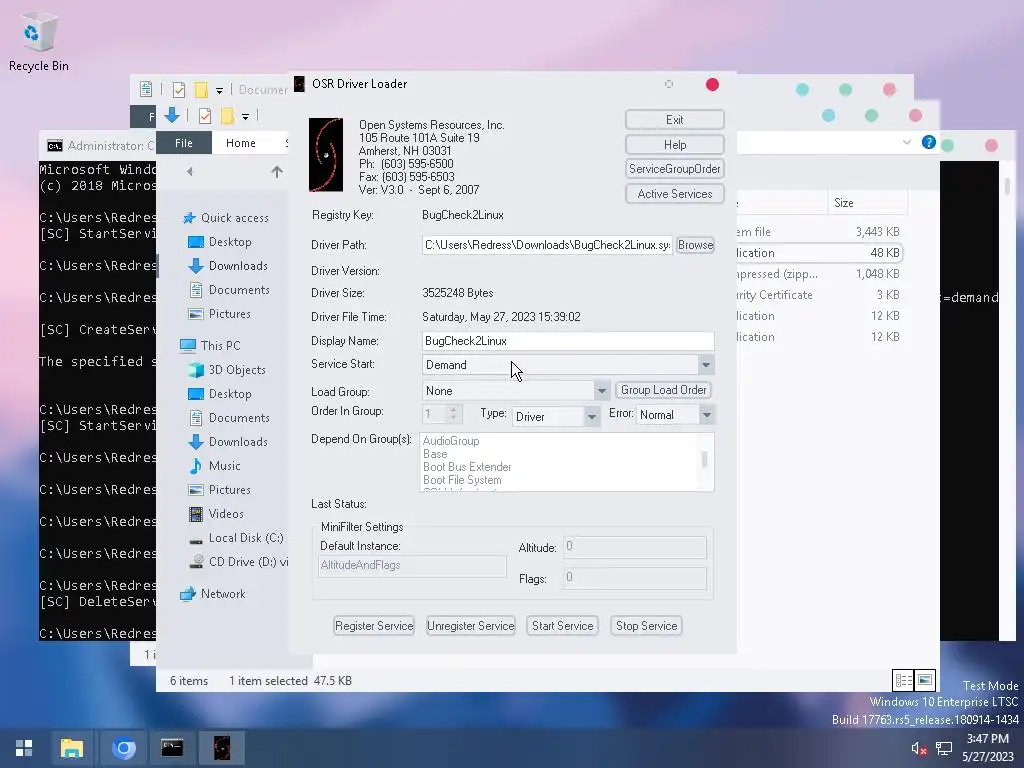Select Boot File System in dependency list
This screenshot has height=768, width=1024.
pos(462,480)
